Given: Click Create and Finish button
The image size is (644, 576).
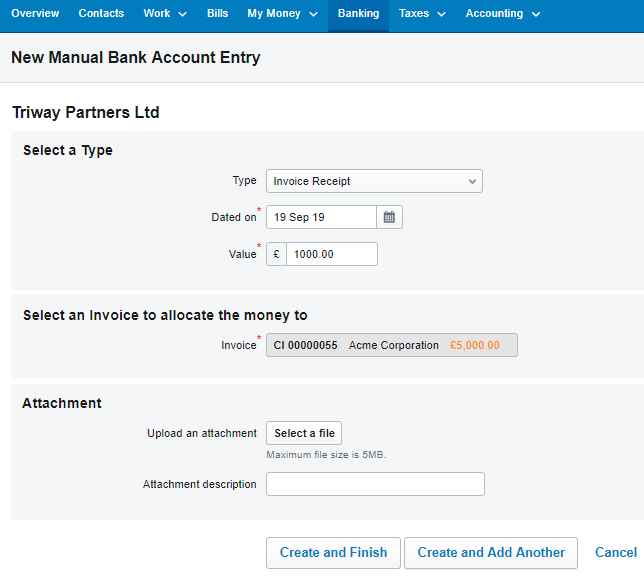Looking at the screenshot, I should click(333, 553).
